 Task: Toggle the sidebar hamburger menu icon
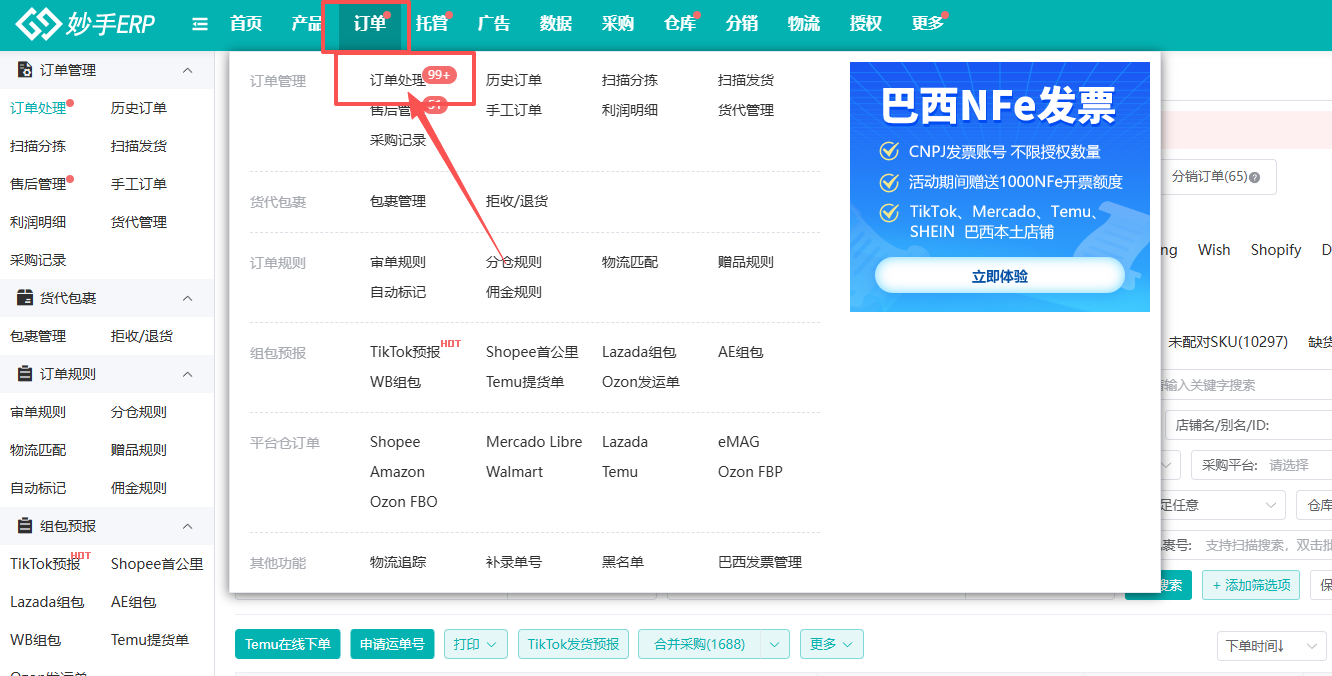(200, 24)
